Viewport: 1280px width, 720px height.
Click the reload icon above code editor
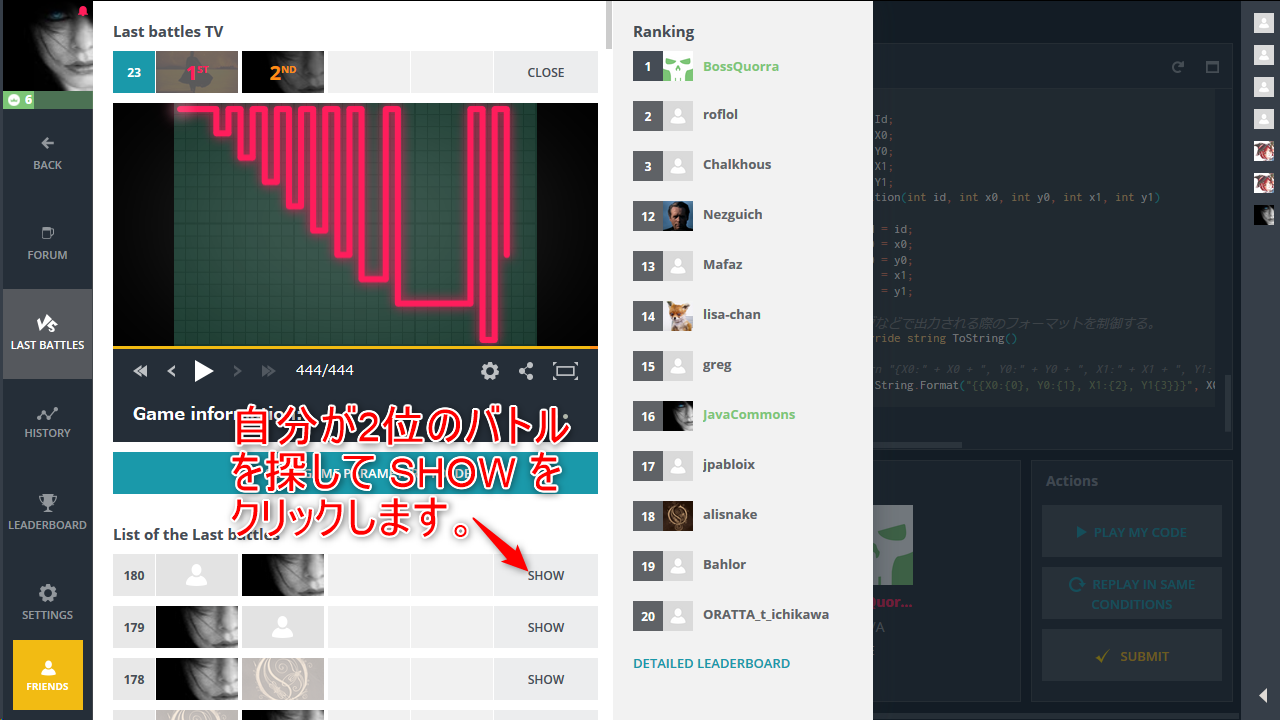1178,67
